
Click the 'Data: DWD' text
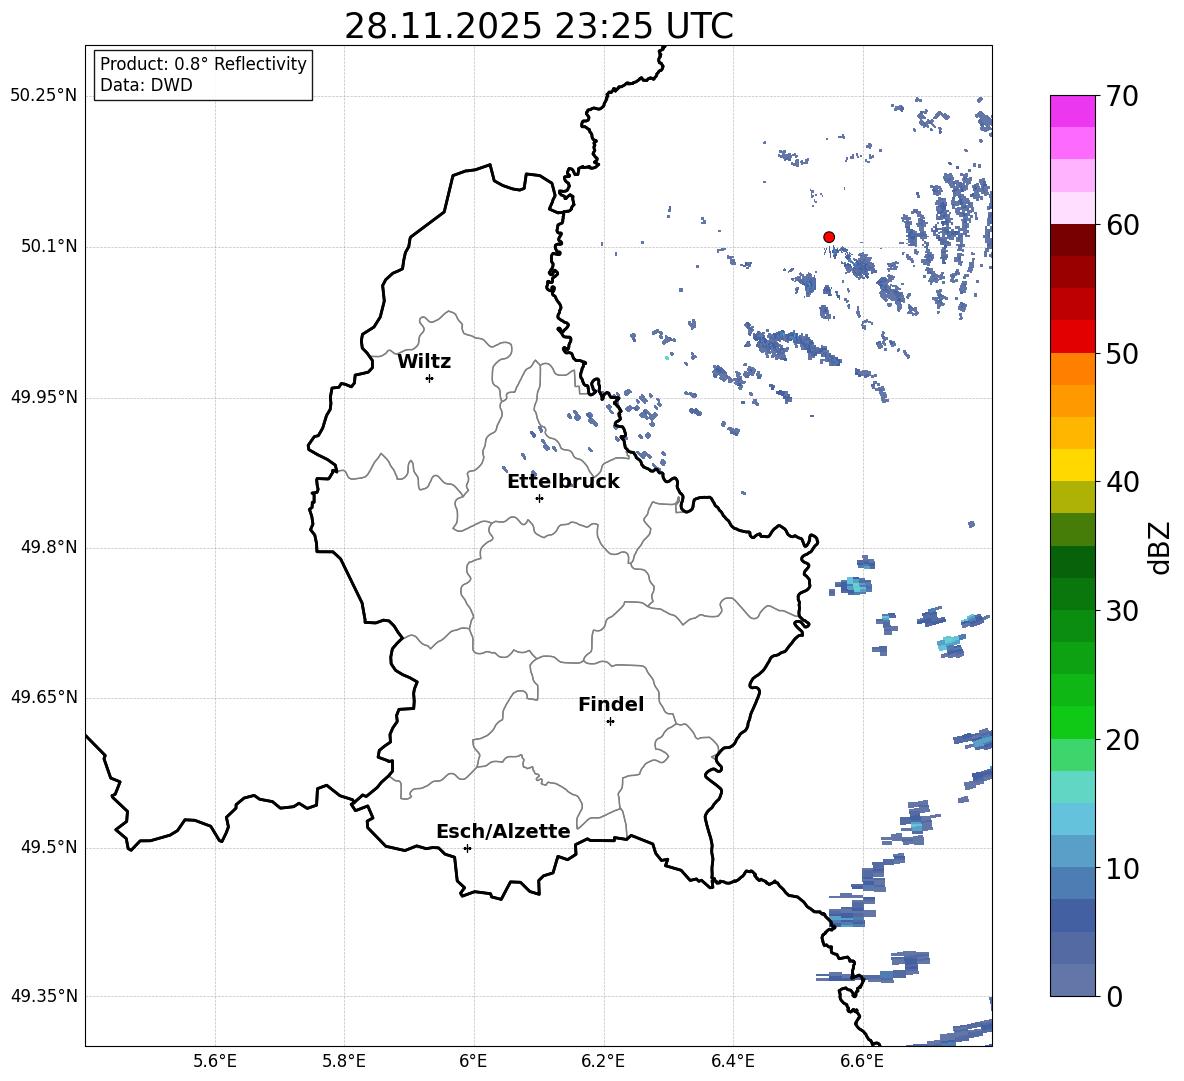point(146,85)
